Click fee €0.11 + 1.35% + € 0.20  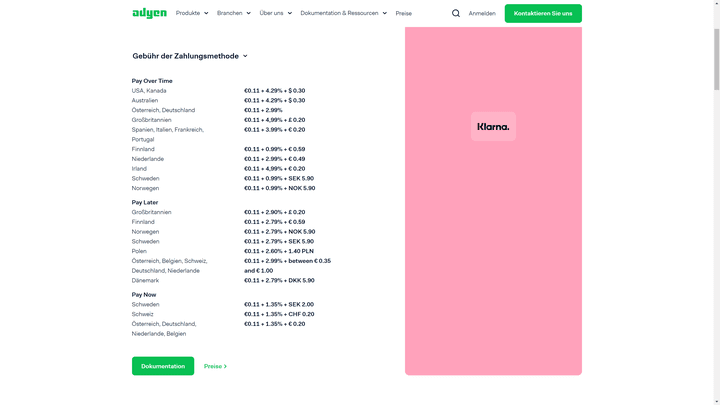(275, 324)
